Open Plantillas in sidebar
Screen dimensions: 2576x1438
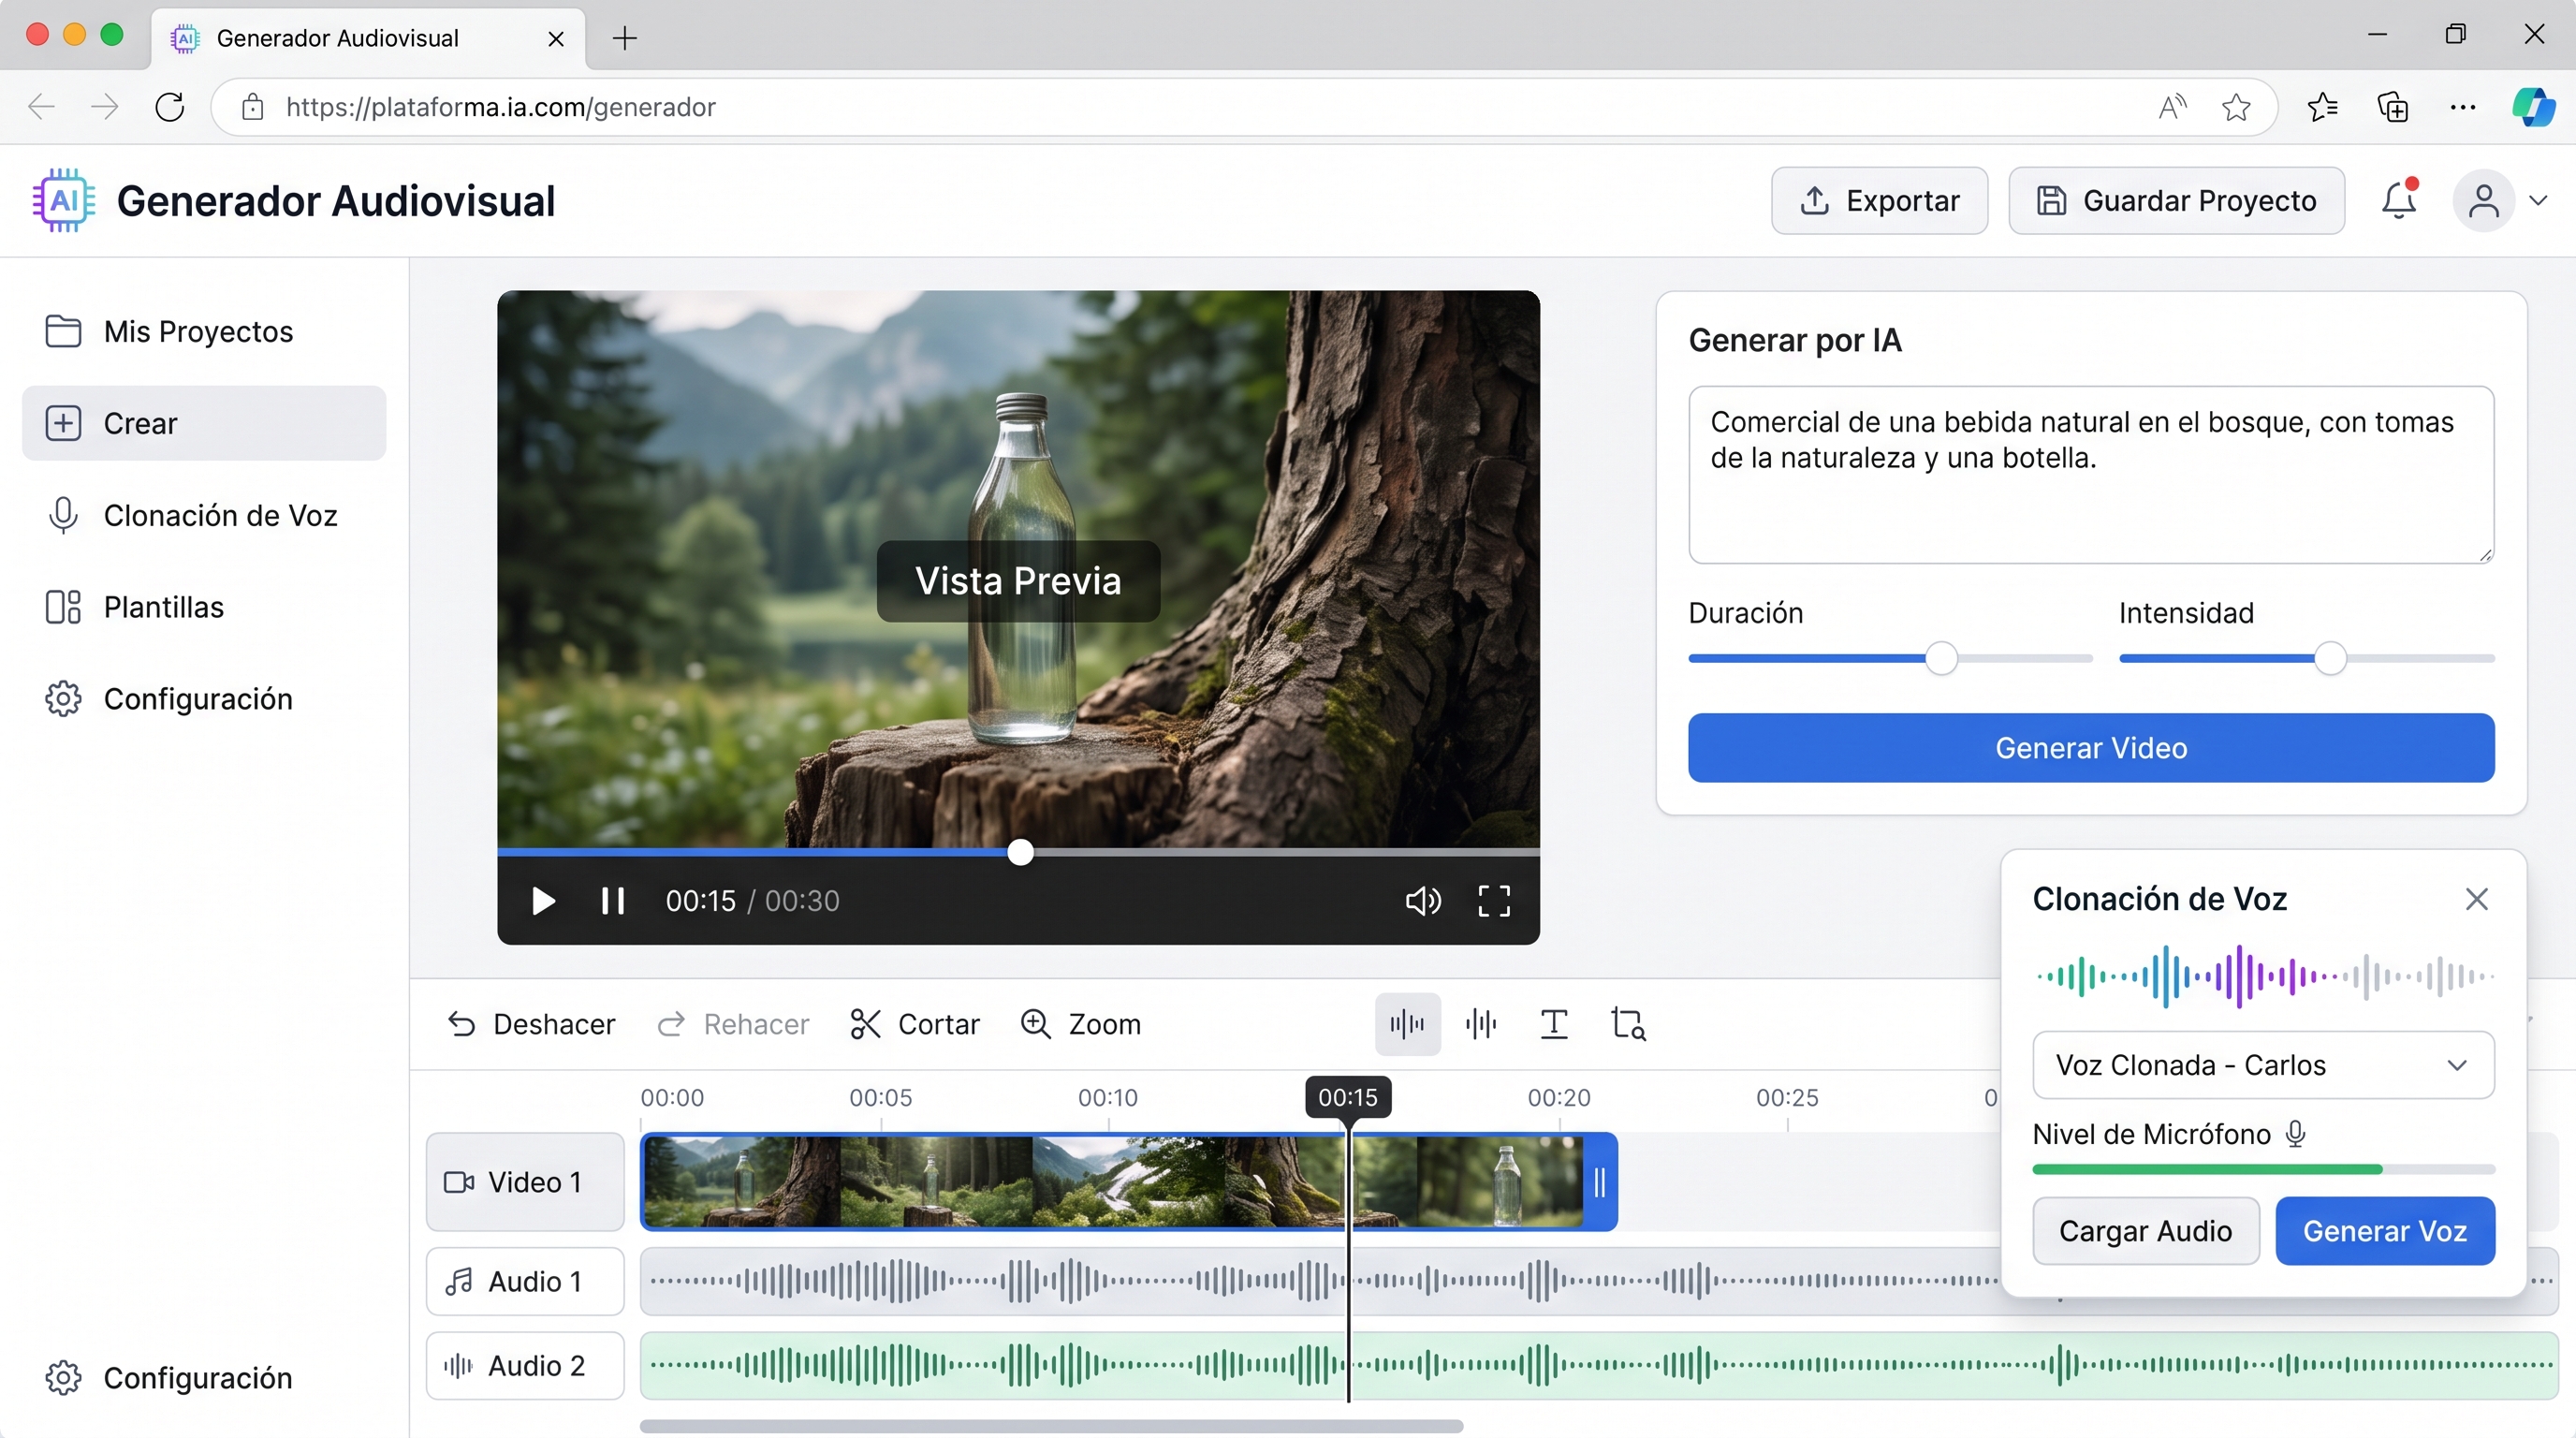(204, 607)
